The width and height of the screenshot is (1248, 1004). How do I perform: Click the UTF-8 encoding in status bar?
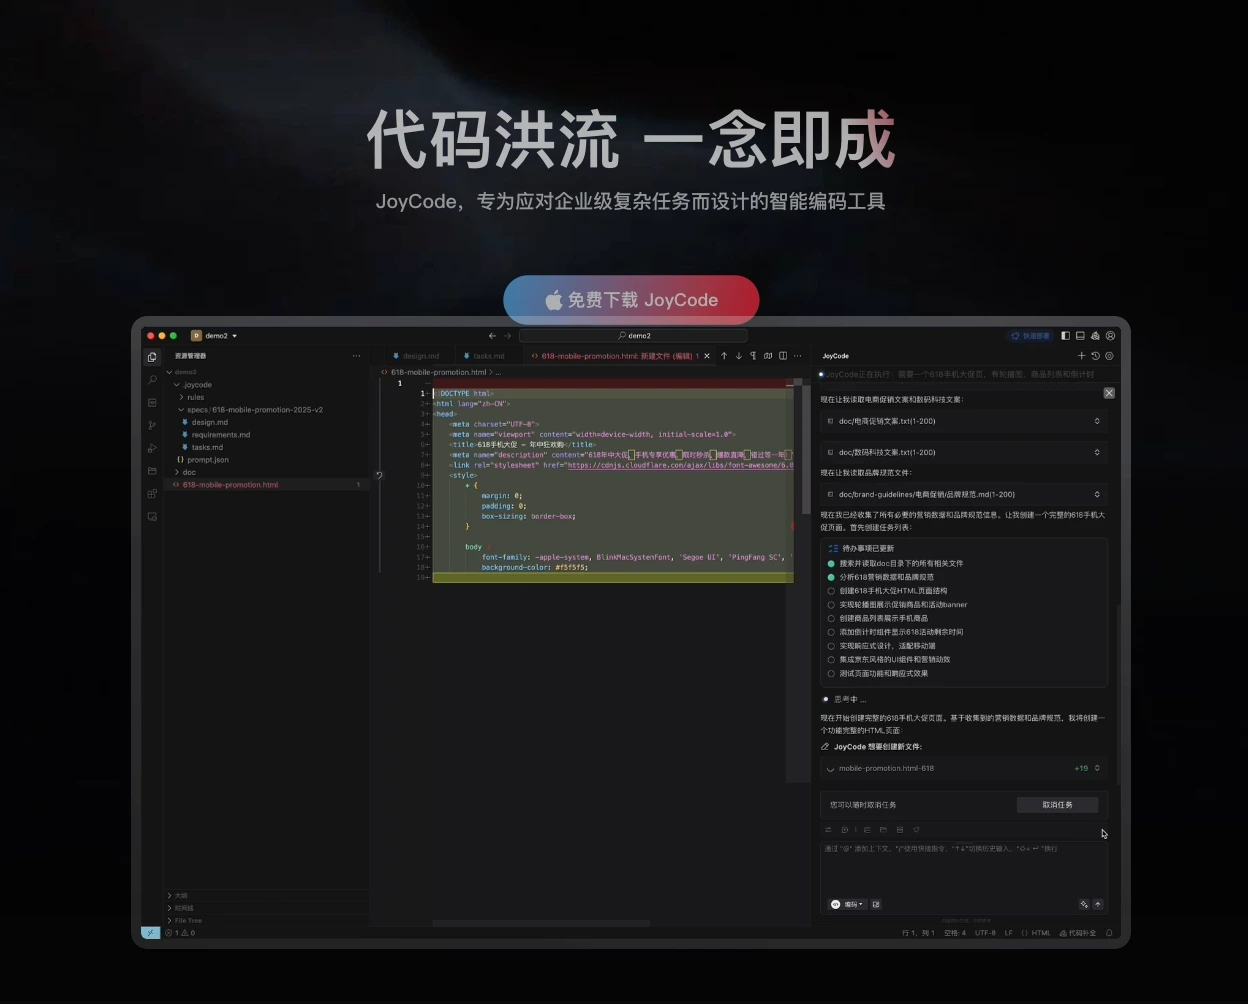pyautogui.click(x=985, y=933)
